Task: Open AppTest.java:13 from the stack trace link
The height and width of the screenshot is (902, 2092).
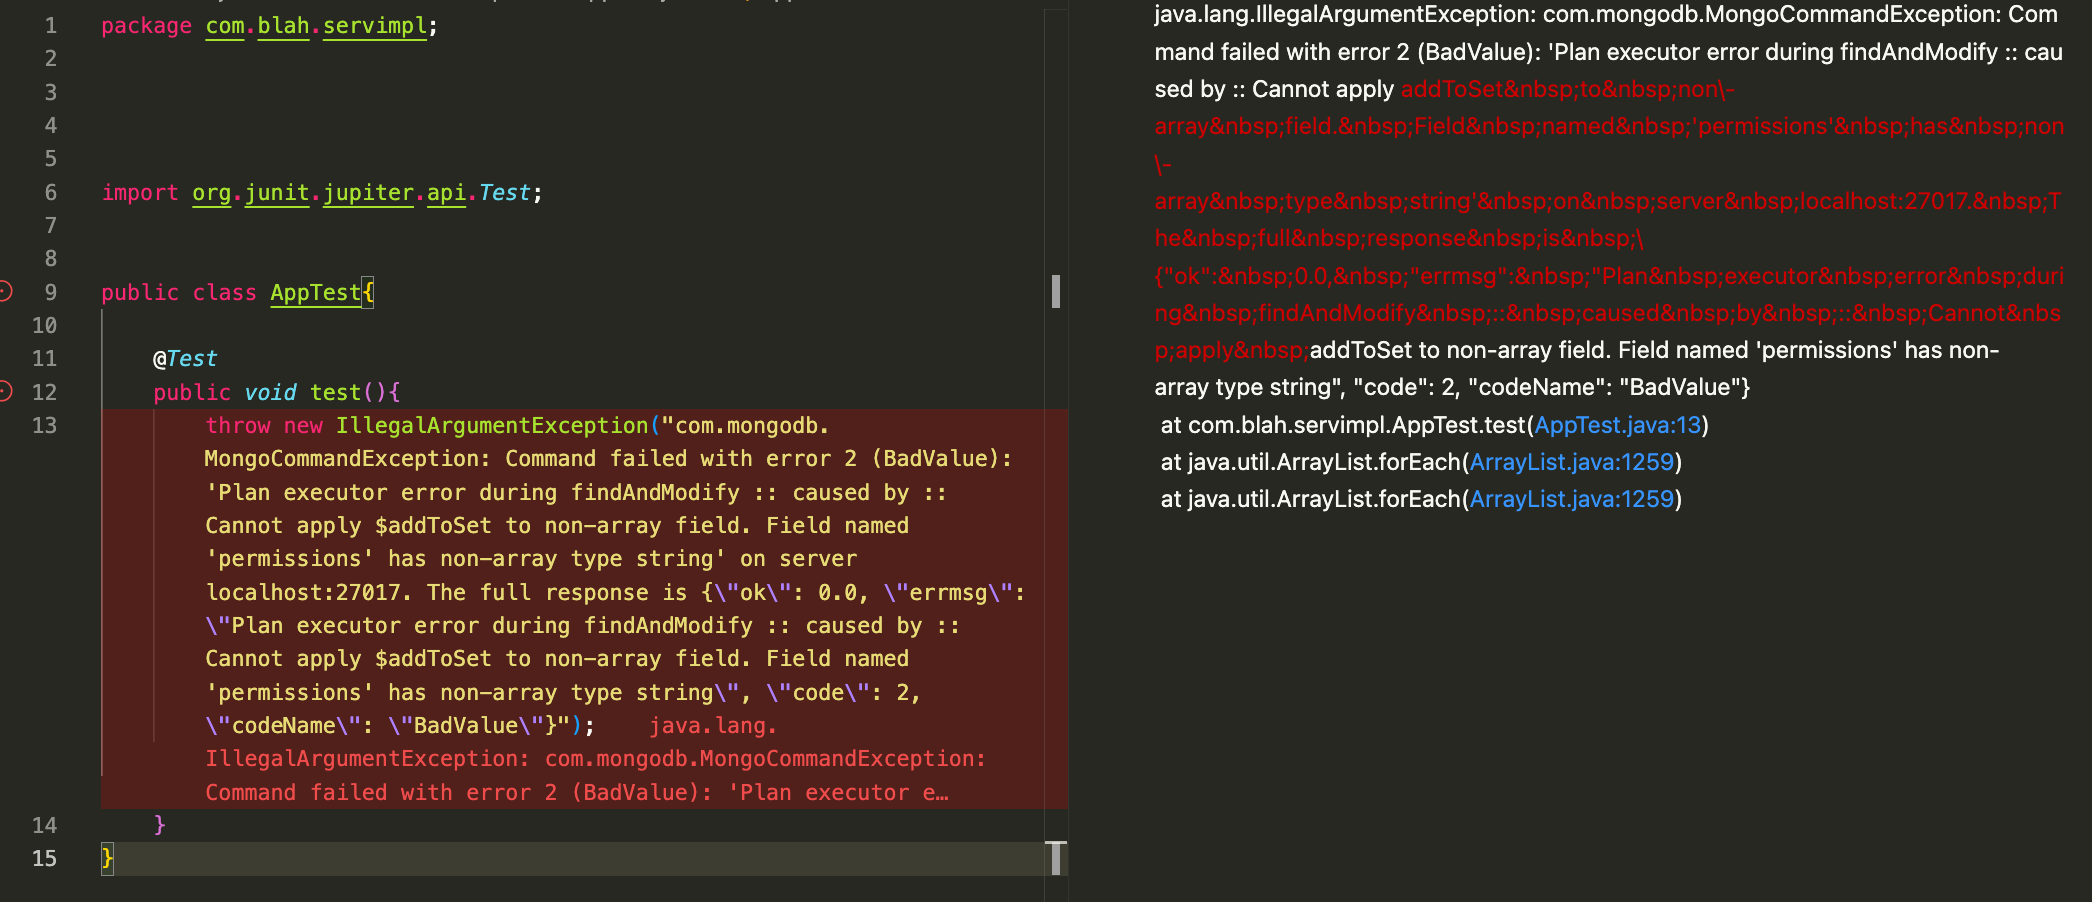Action: point(1617,425)
